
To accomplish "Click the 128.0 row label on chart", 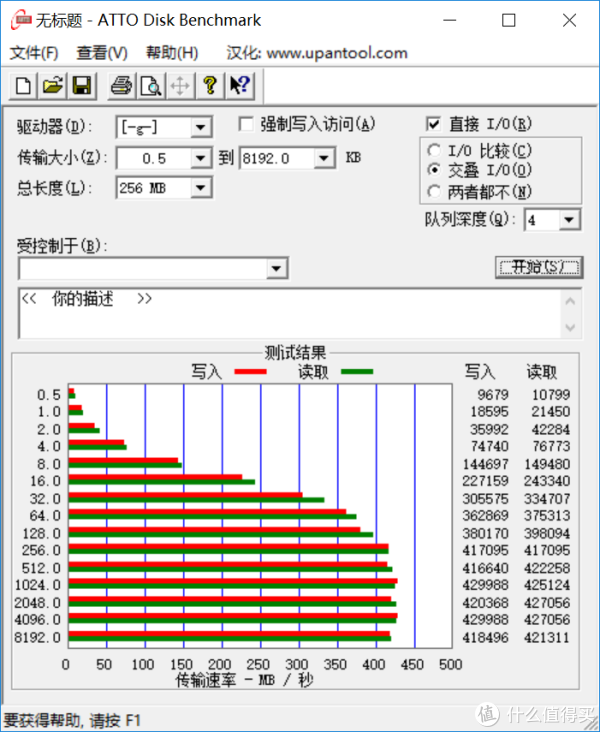I will tap(42, 533).
